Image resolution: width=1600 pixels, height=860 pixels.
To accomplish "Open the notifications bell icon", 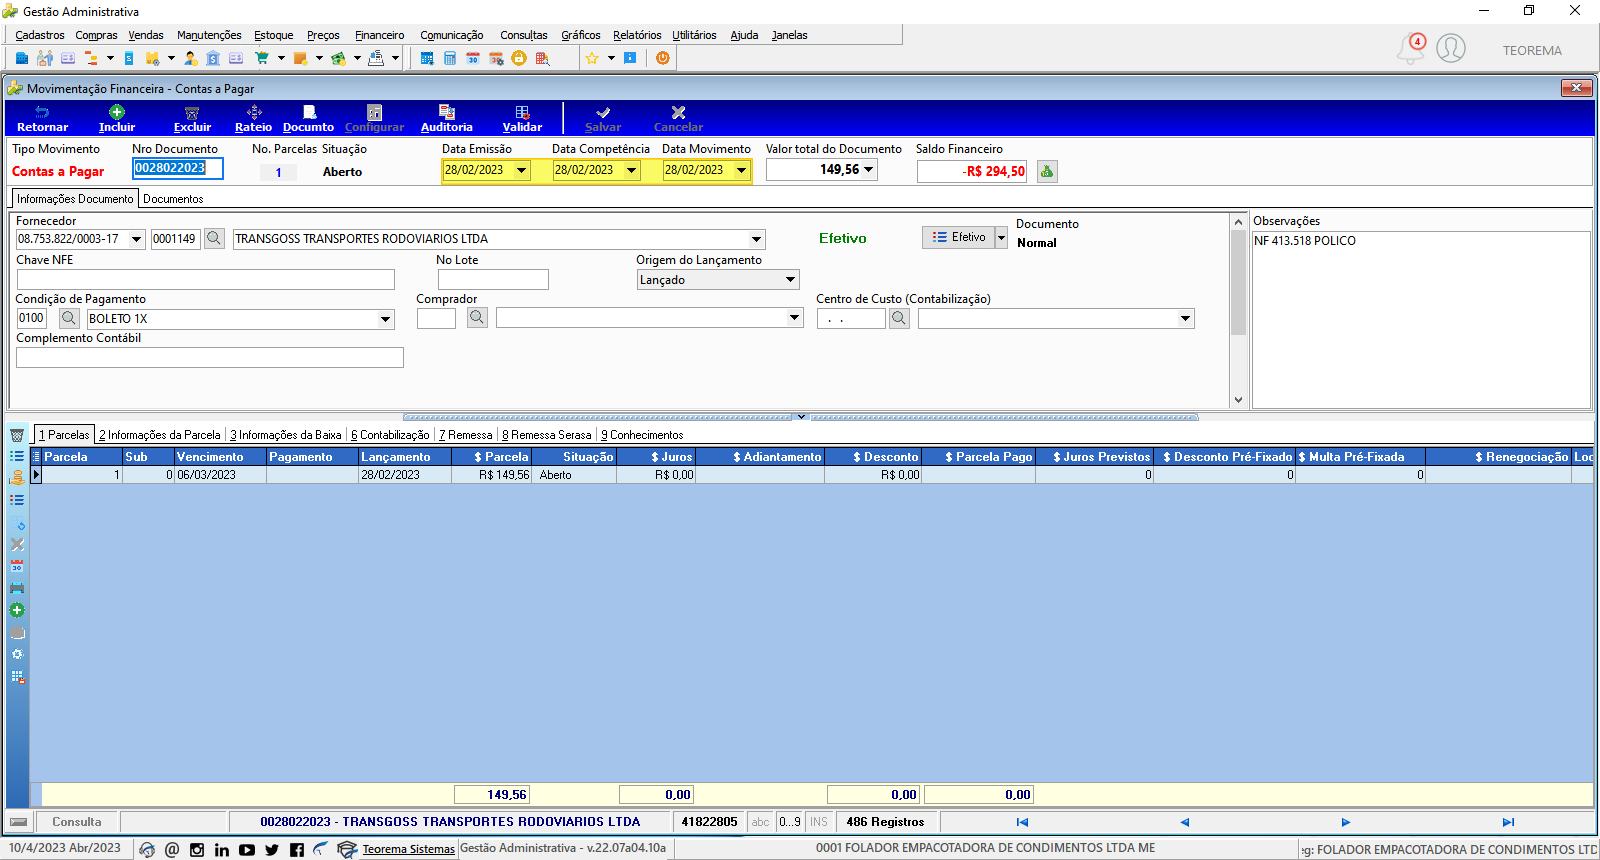I will 1410,48.
